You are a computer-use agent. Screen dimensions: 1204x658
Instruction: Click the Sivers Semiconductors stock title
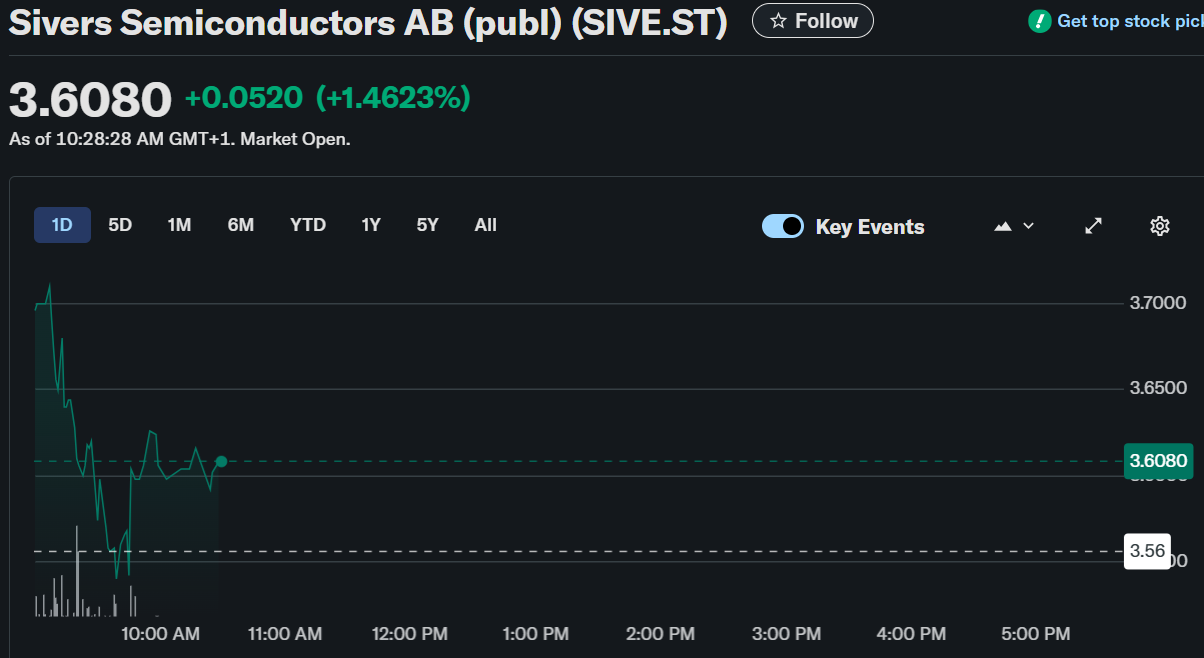368,23
